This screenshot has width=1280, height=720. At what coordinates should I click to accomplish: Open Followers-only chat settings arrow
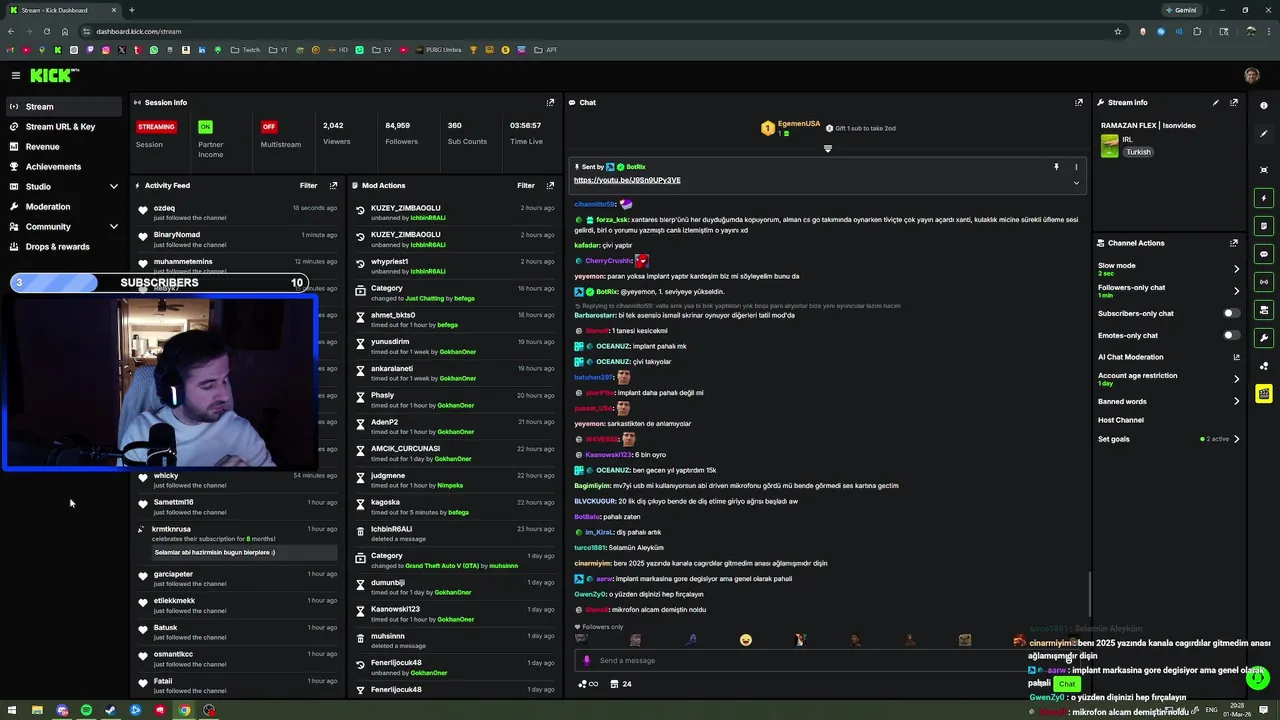click(x=1236, y=291)
